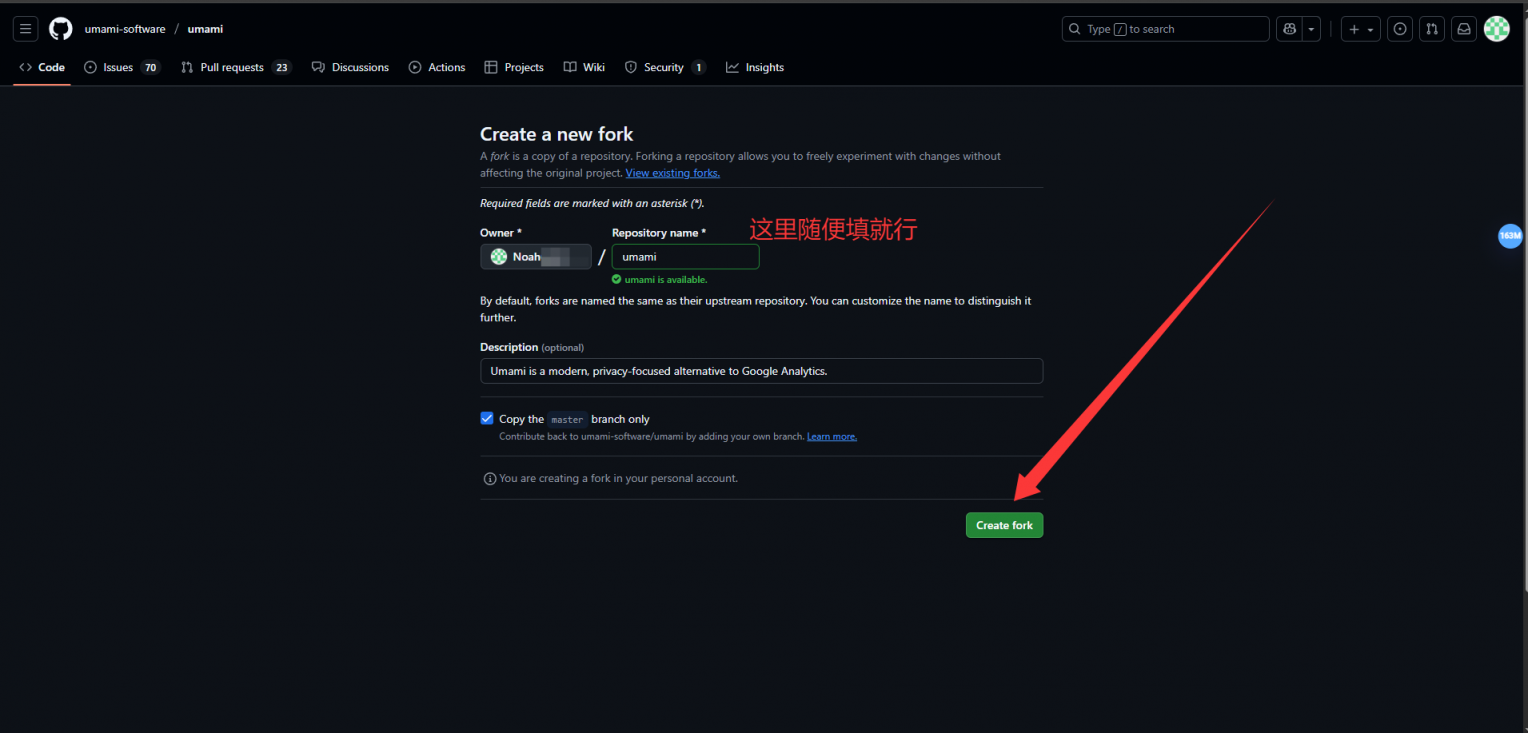Open the Learn more link

tap(832, 437)
